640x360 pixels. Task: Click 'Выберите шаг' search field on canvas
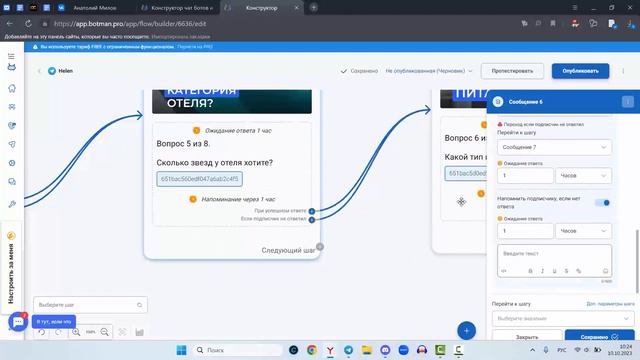[90, 305]
